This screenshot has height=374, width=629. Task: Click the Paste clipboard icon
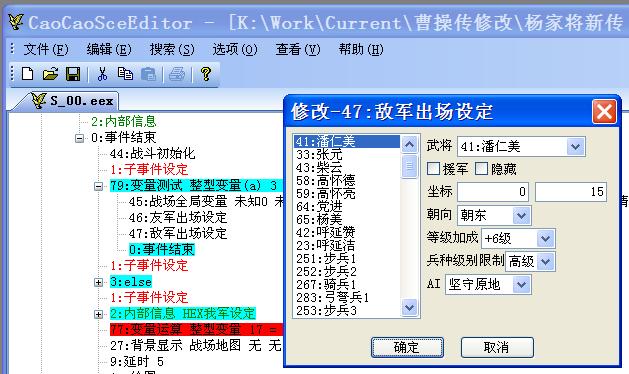click(x=148, y=74)
